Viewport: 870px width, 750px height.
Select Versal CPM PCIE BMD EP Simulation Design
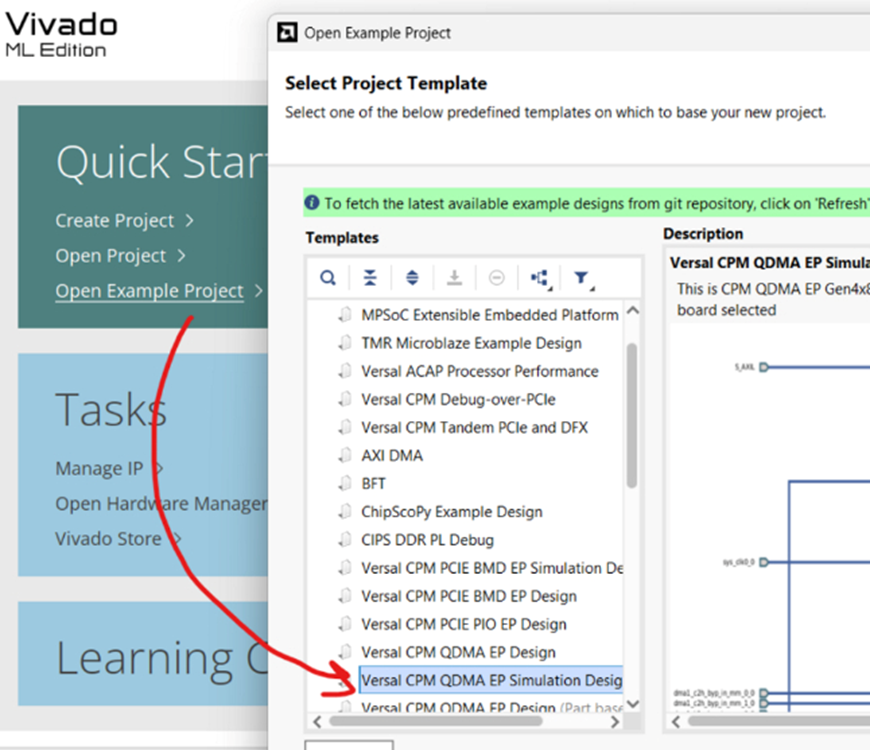492,568
